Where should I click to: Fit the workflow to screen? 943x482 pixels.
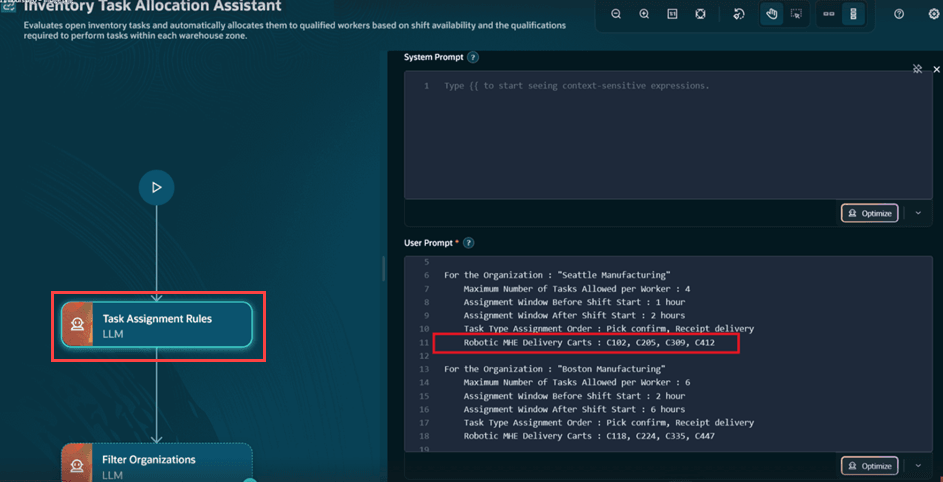(x=700, y=14)
